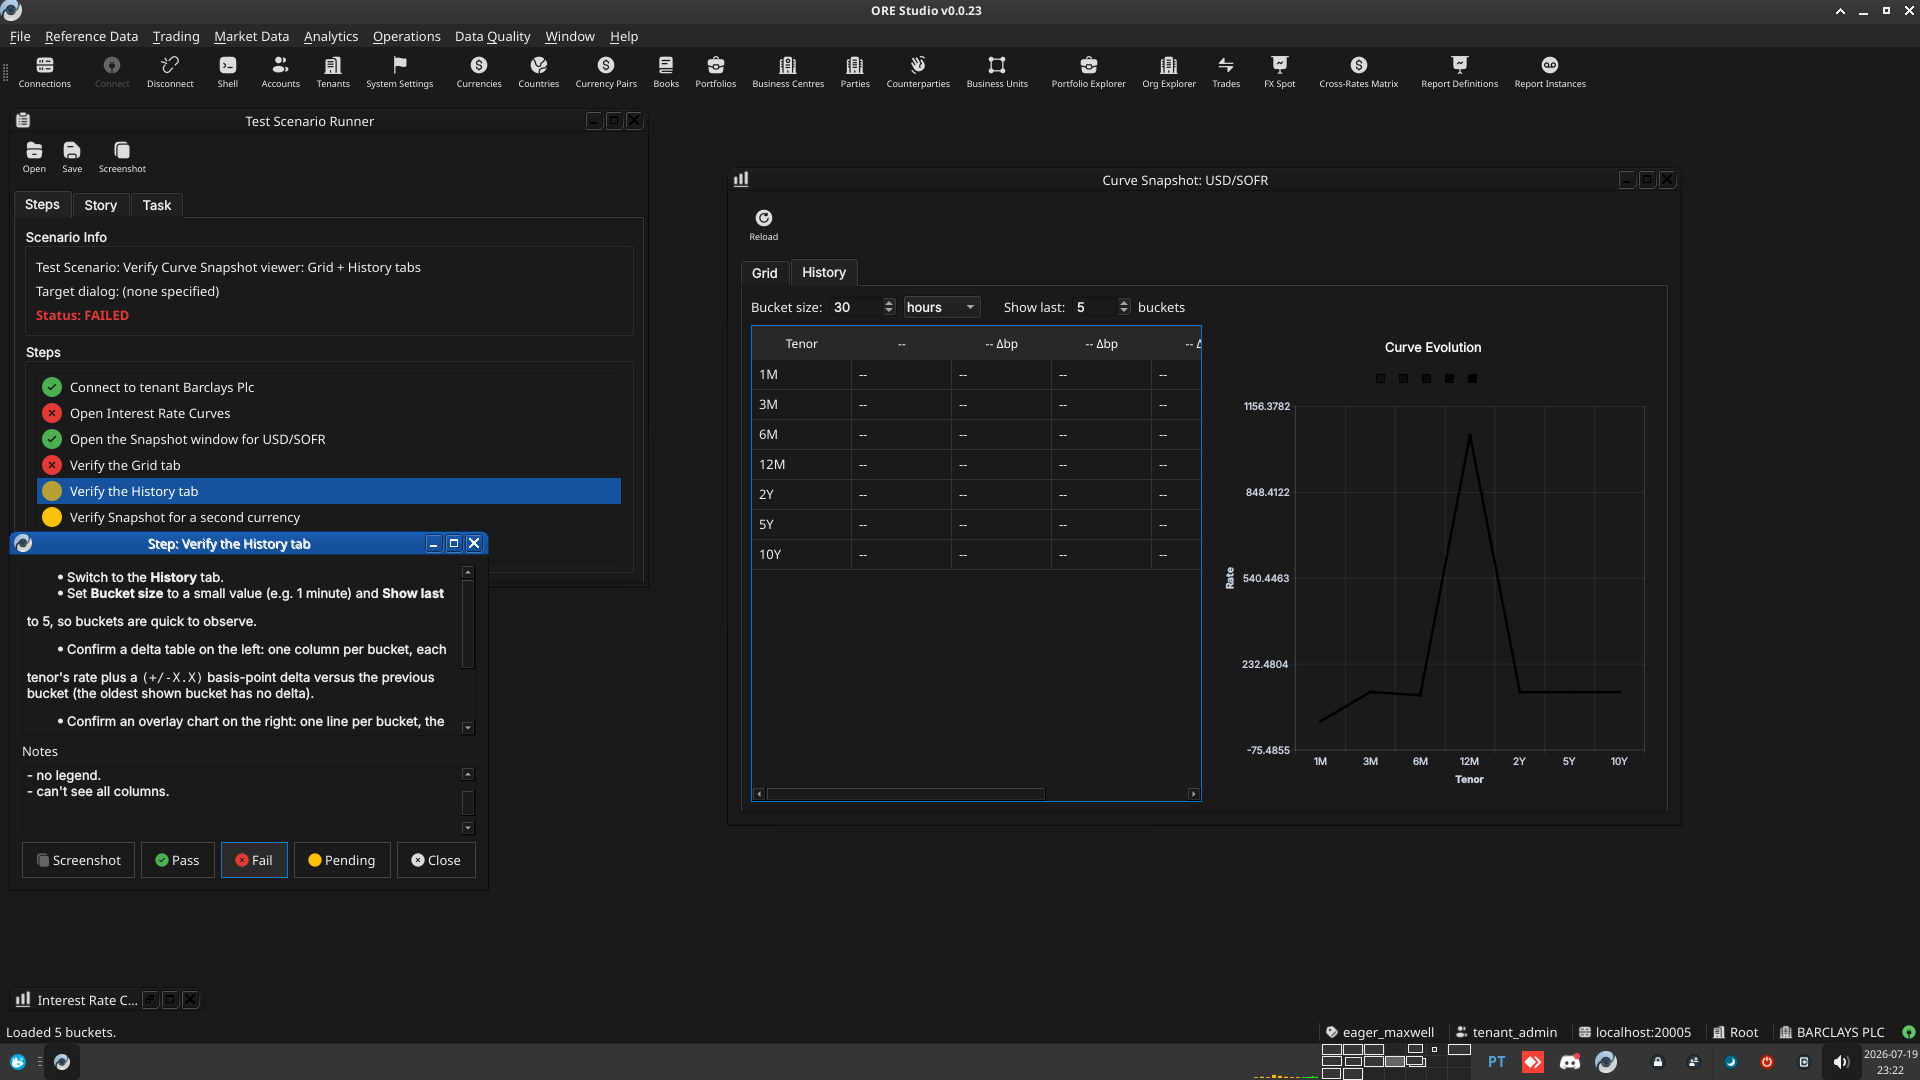Open Tenants from the toolbar

[333, 71]
